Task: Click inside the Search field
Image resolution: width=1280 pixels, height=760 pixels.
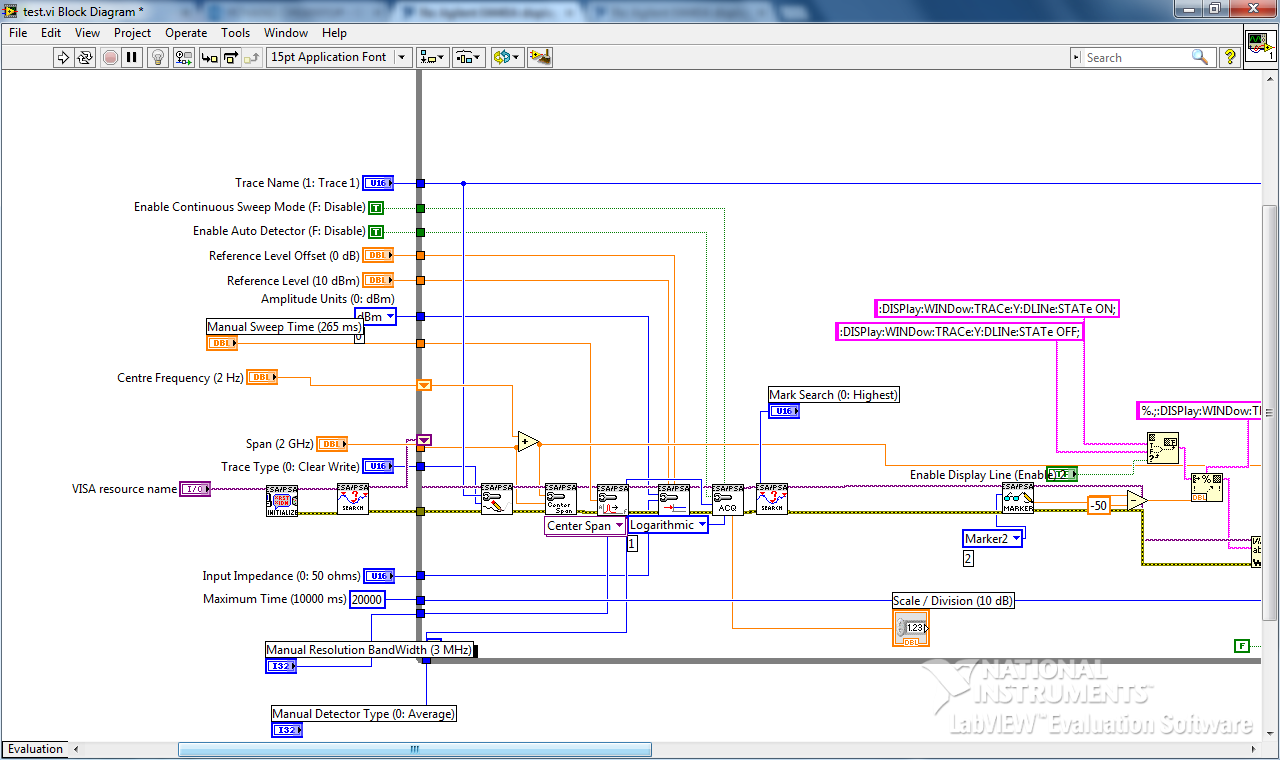Action: click(x=1143, y=57)
